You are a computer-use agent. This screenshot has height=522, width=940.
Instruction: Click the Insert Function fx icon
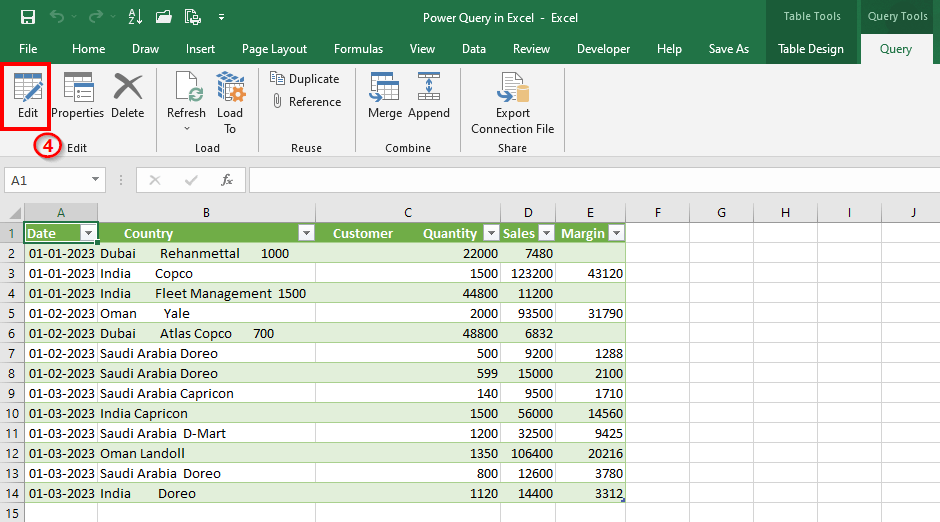click(x=227, y=180)
